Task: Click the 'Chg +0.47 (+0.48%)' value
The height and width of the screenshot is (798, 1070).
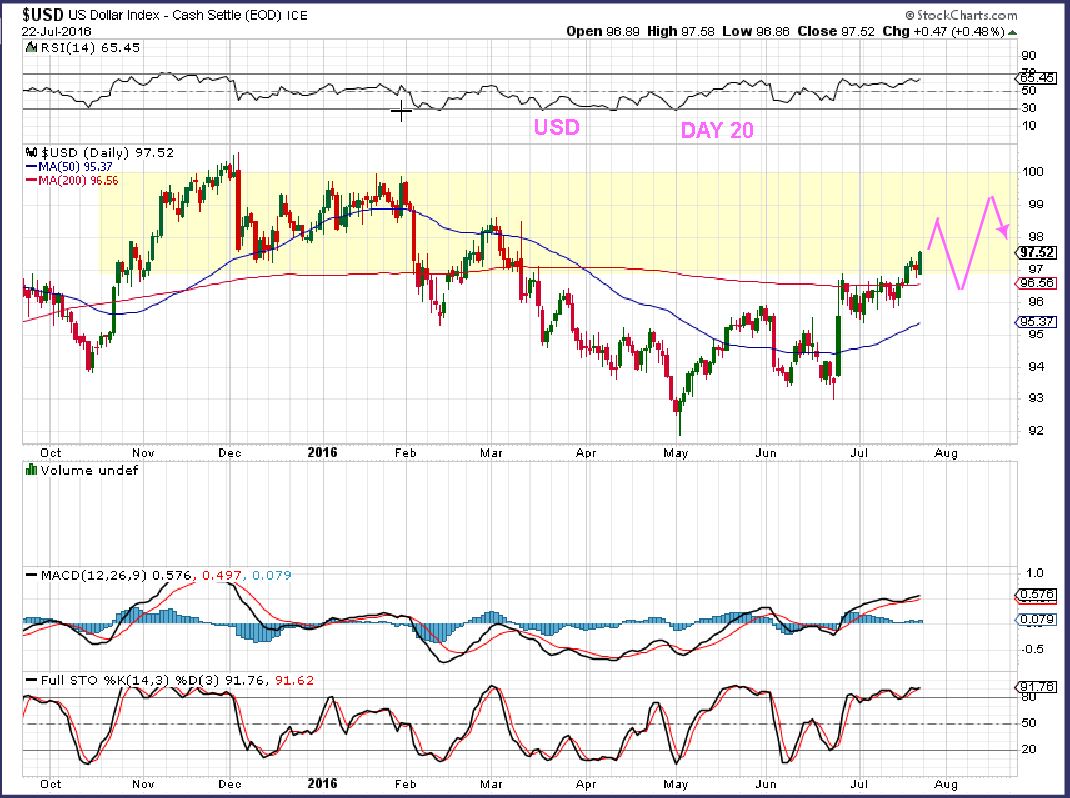Action: 943,31
